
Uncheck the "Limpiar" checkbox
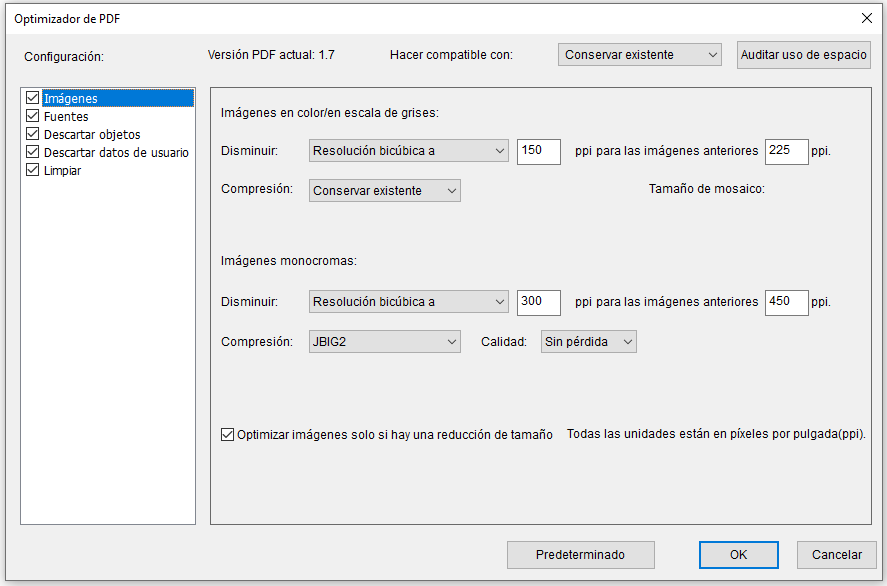click(32, 170)
